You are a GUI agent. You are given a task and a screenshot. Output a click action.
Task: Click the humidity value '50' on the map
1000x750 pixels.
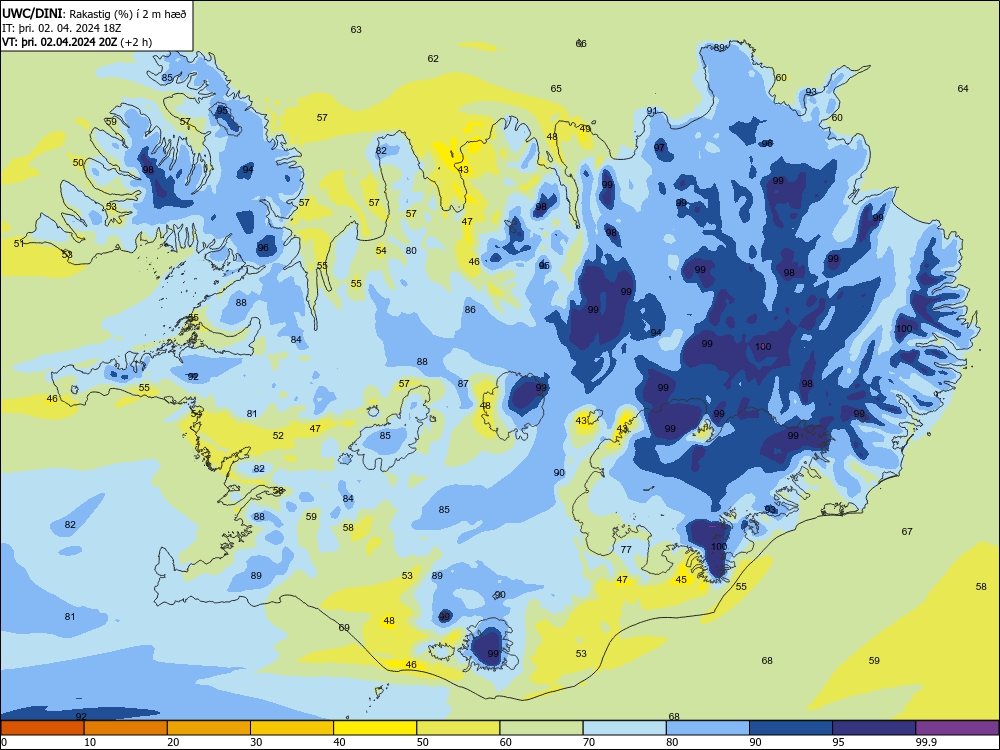[78, 163]
